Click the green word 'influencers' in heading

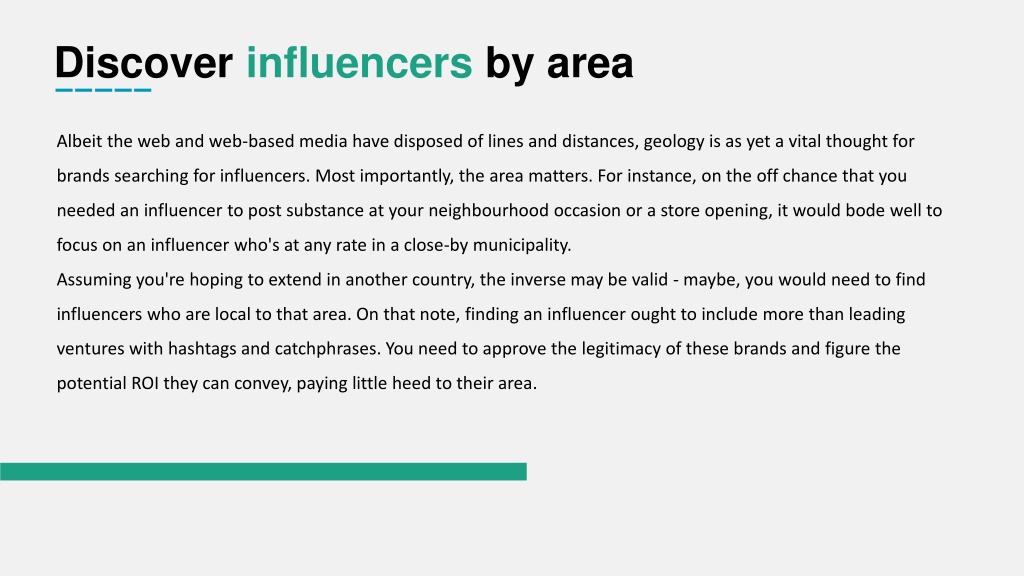click(359, 63)
